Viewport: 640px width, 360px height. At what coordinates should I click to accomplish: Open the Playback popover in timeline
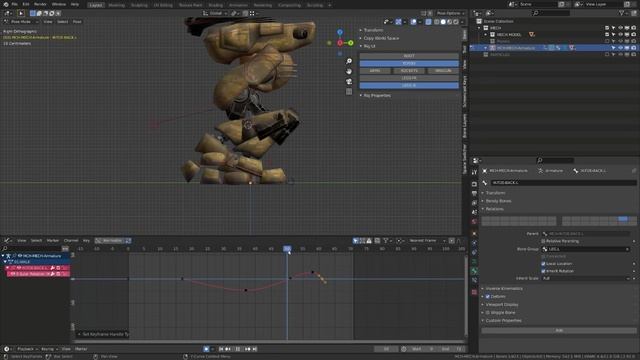pyautogui.click(x=27, y=349)
